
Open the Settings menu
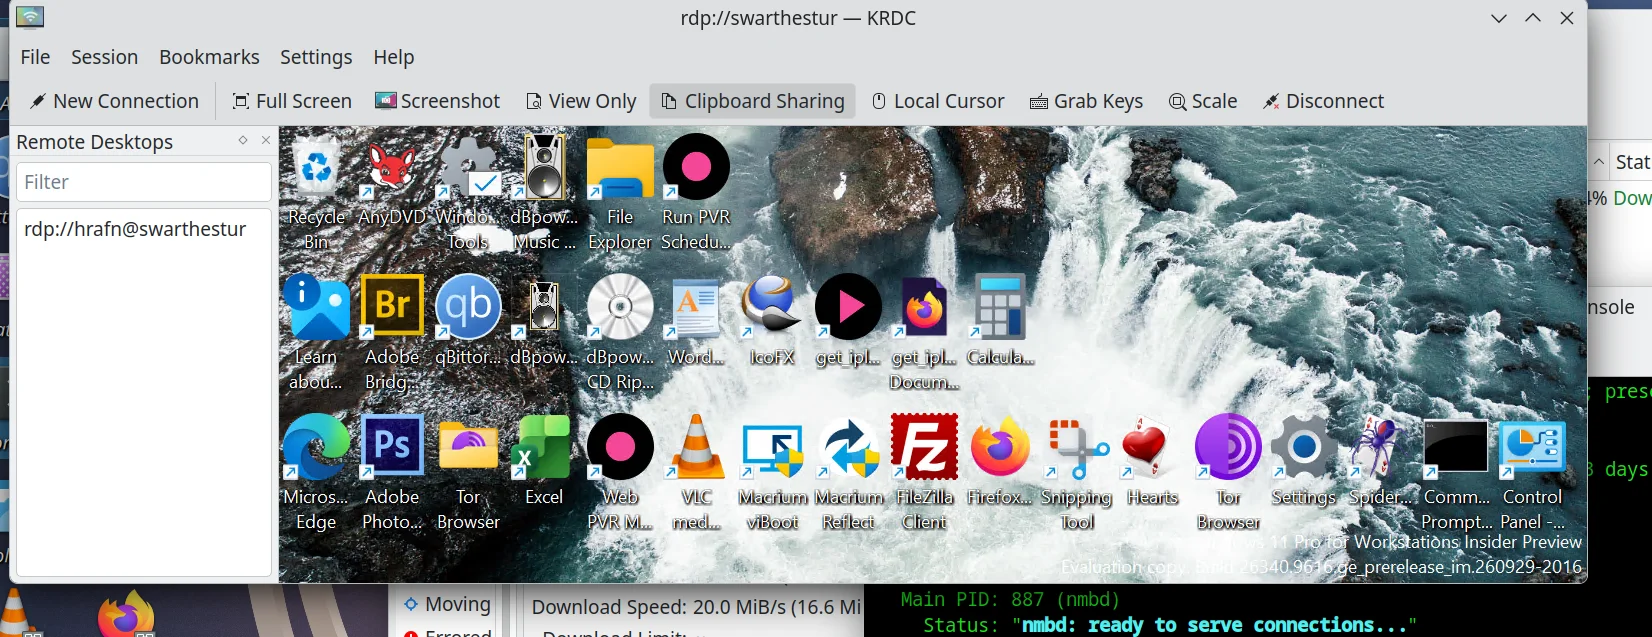click(316, 57)
